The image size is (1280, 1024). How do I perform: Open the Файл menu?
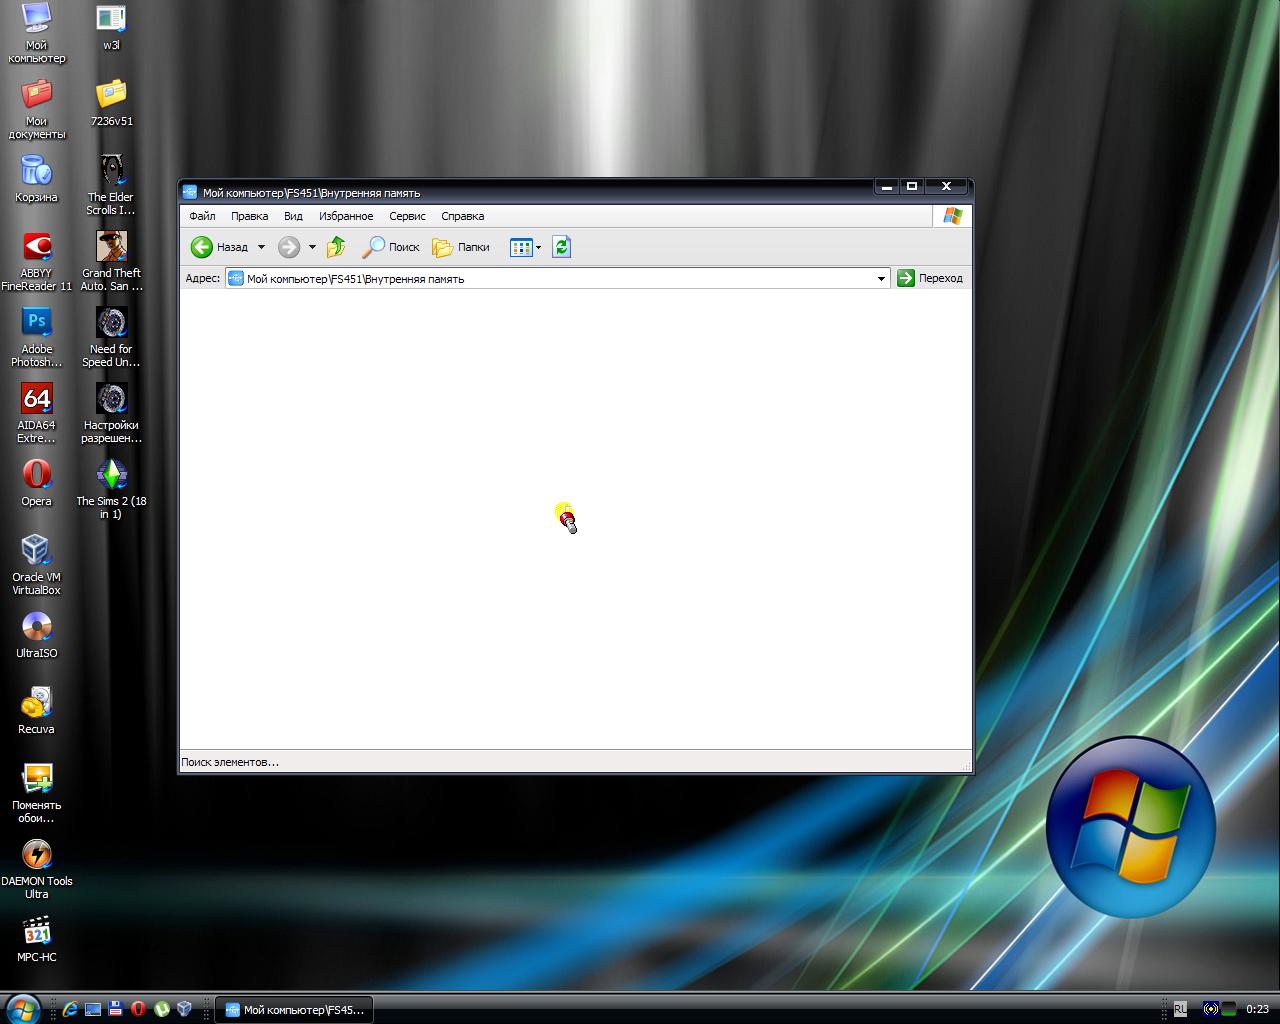tap(202, 216)
